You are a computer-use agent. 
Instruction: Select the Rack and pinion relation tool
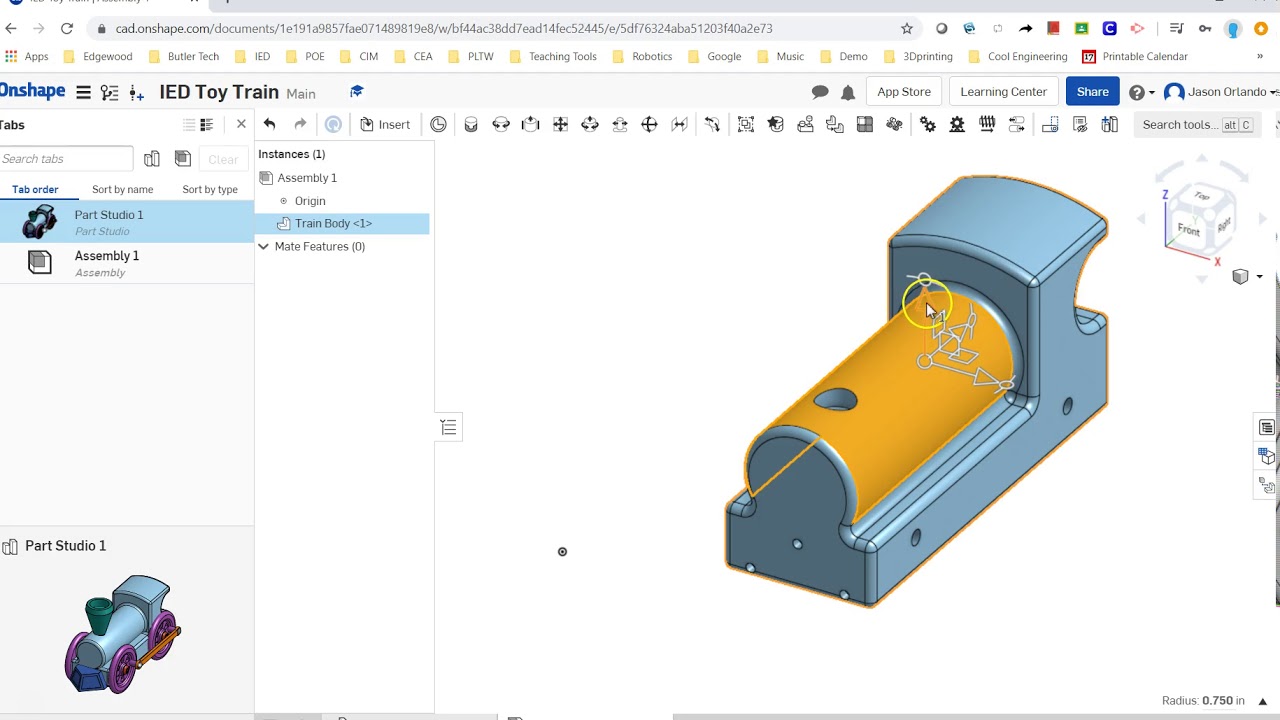957,124
